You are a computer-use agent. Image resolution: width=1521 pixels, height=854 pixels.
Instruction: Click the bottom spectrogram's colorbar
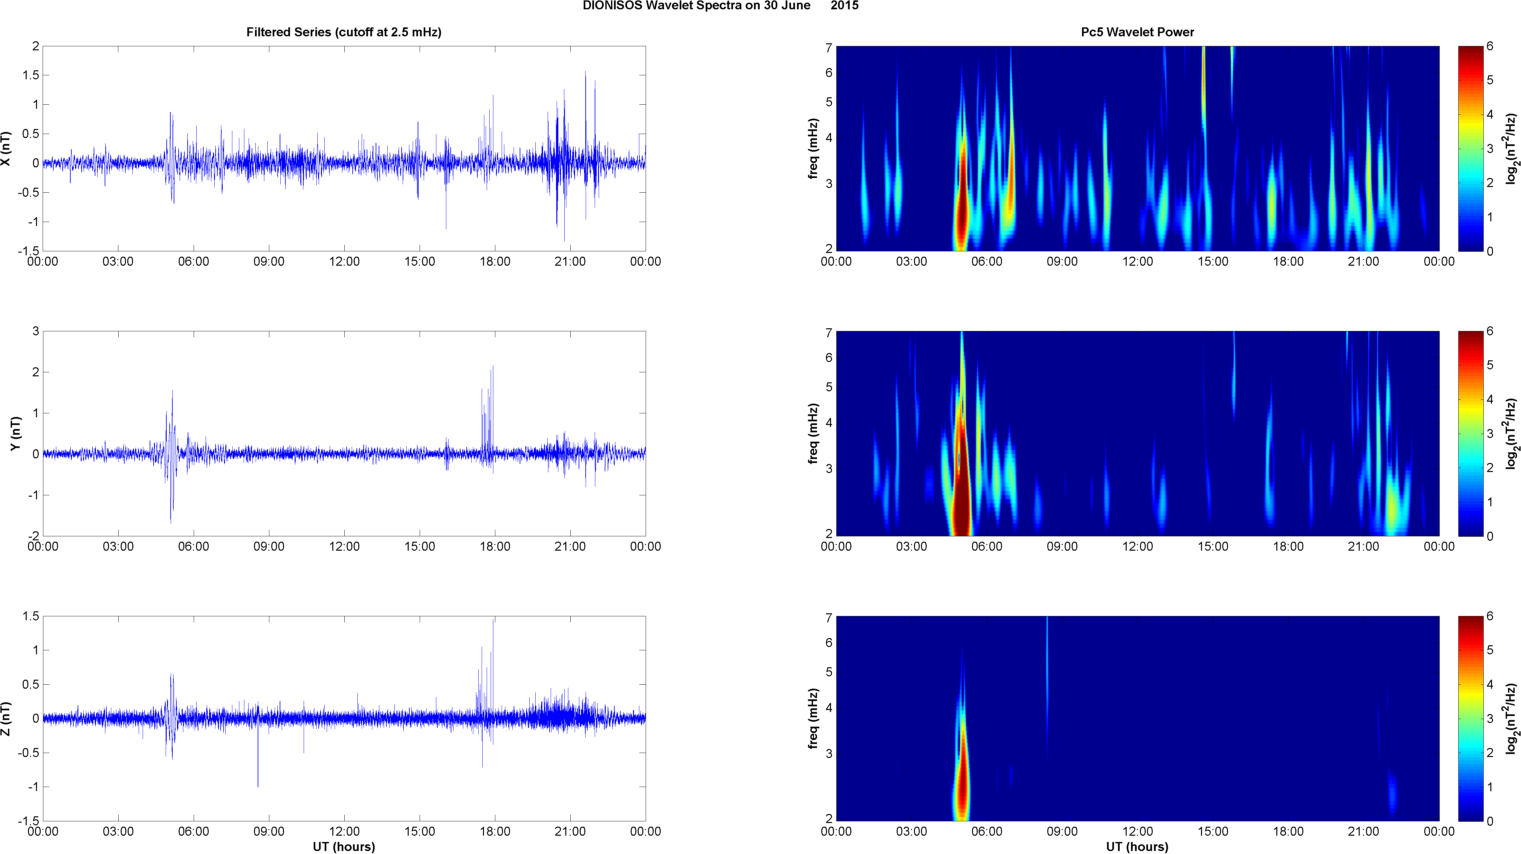pyautogui.click(x=1470, y=719)
